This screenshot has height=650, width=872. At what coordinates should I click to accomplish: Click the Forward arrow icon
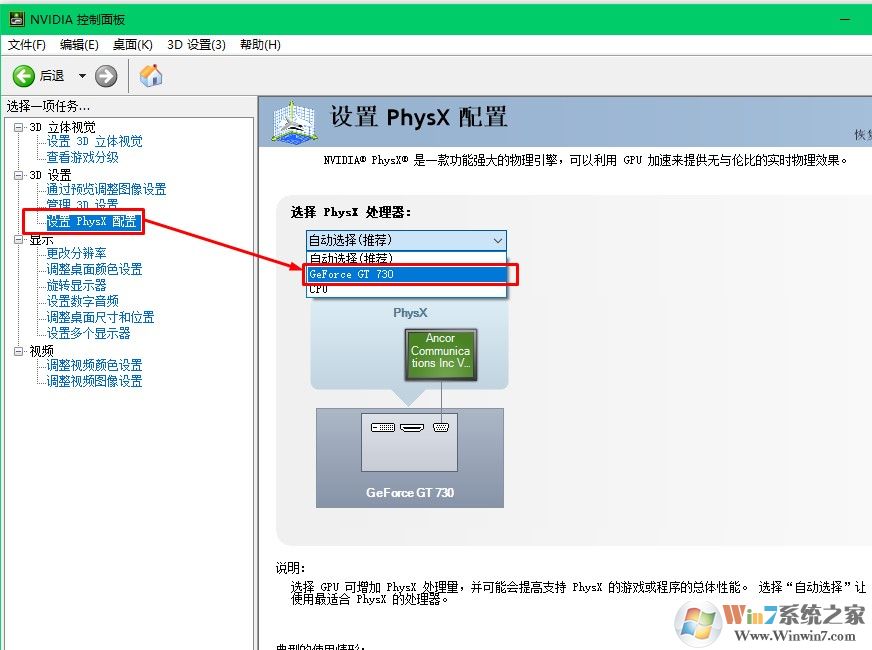106,76
